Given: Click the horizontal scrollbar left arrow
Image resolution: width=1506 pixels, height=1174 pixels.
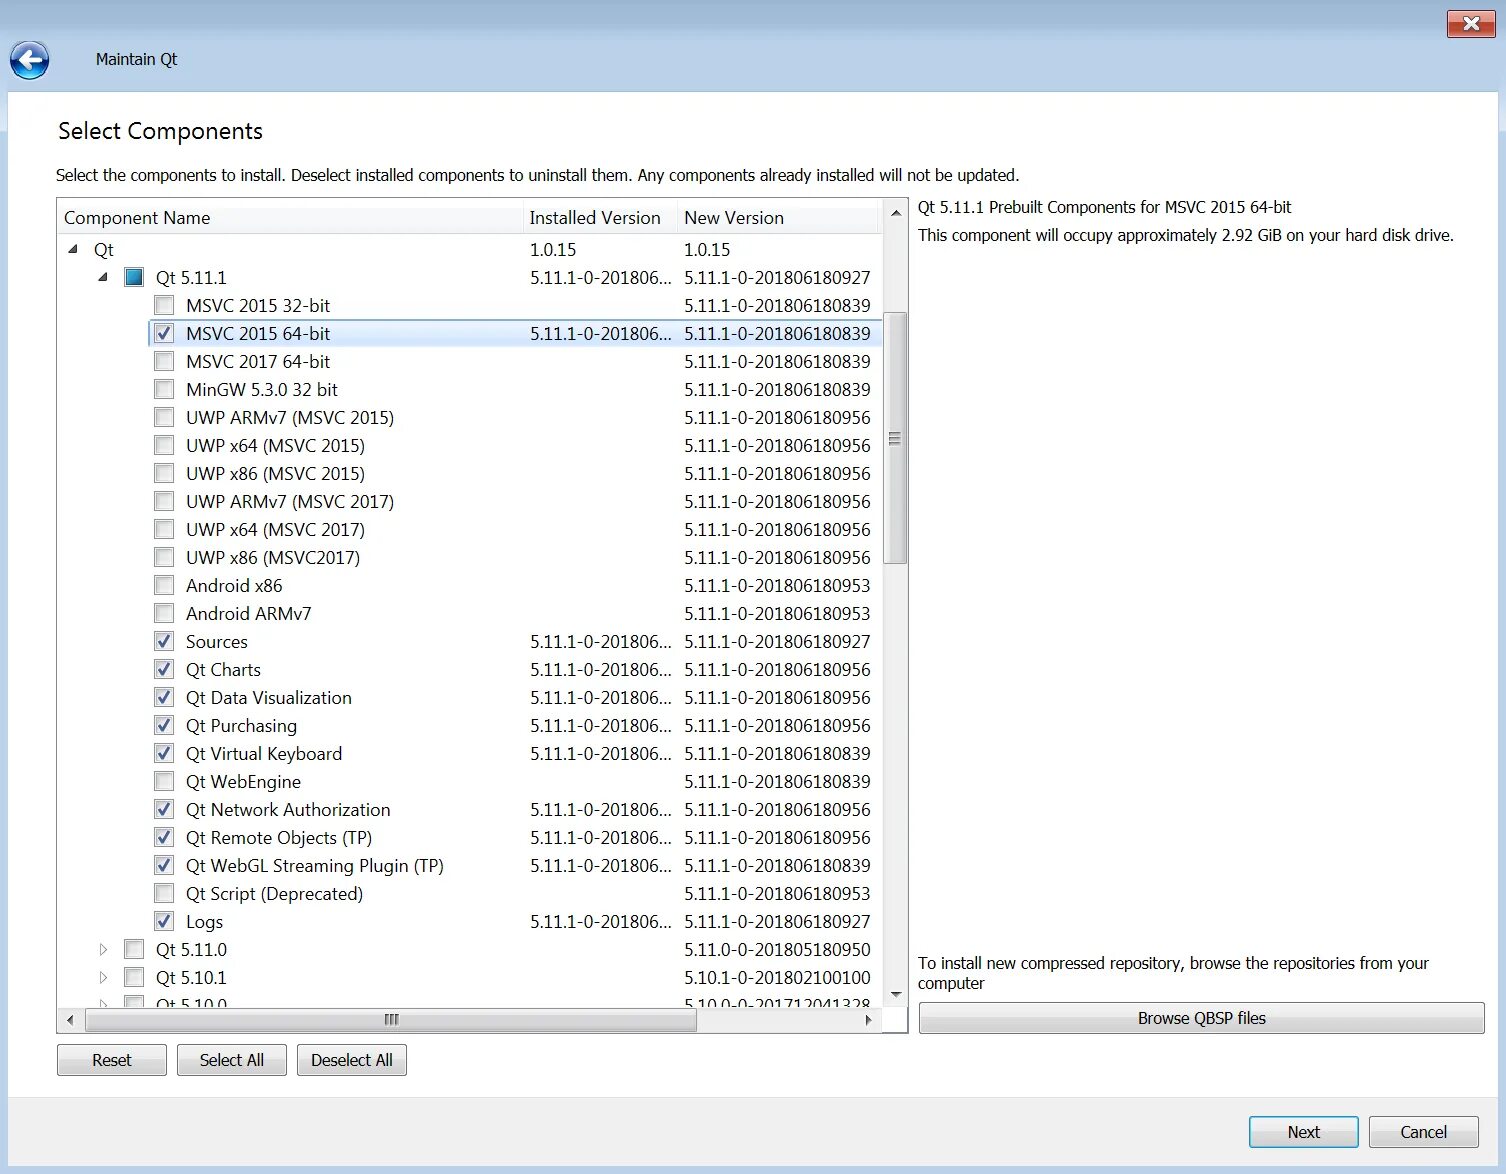Looking at the screenshot, I should coord(69,1020).
